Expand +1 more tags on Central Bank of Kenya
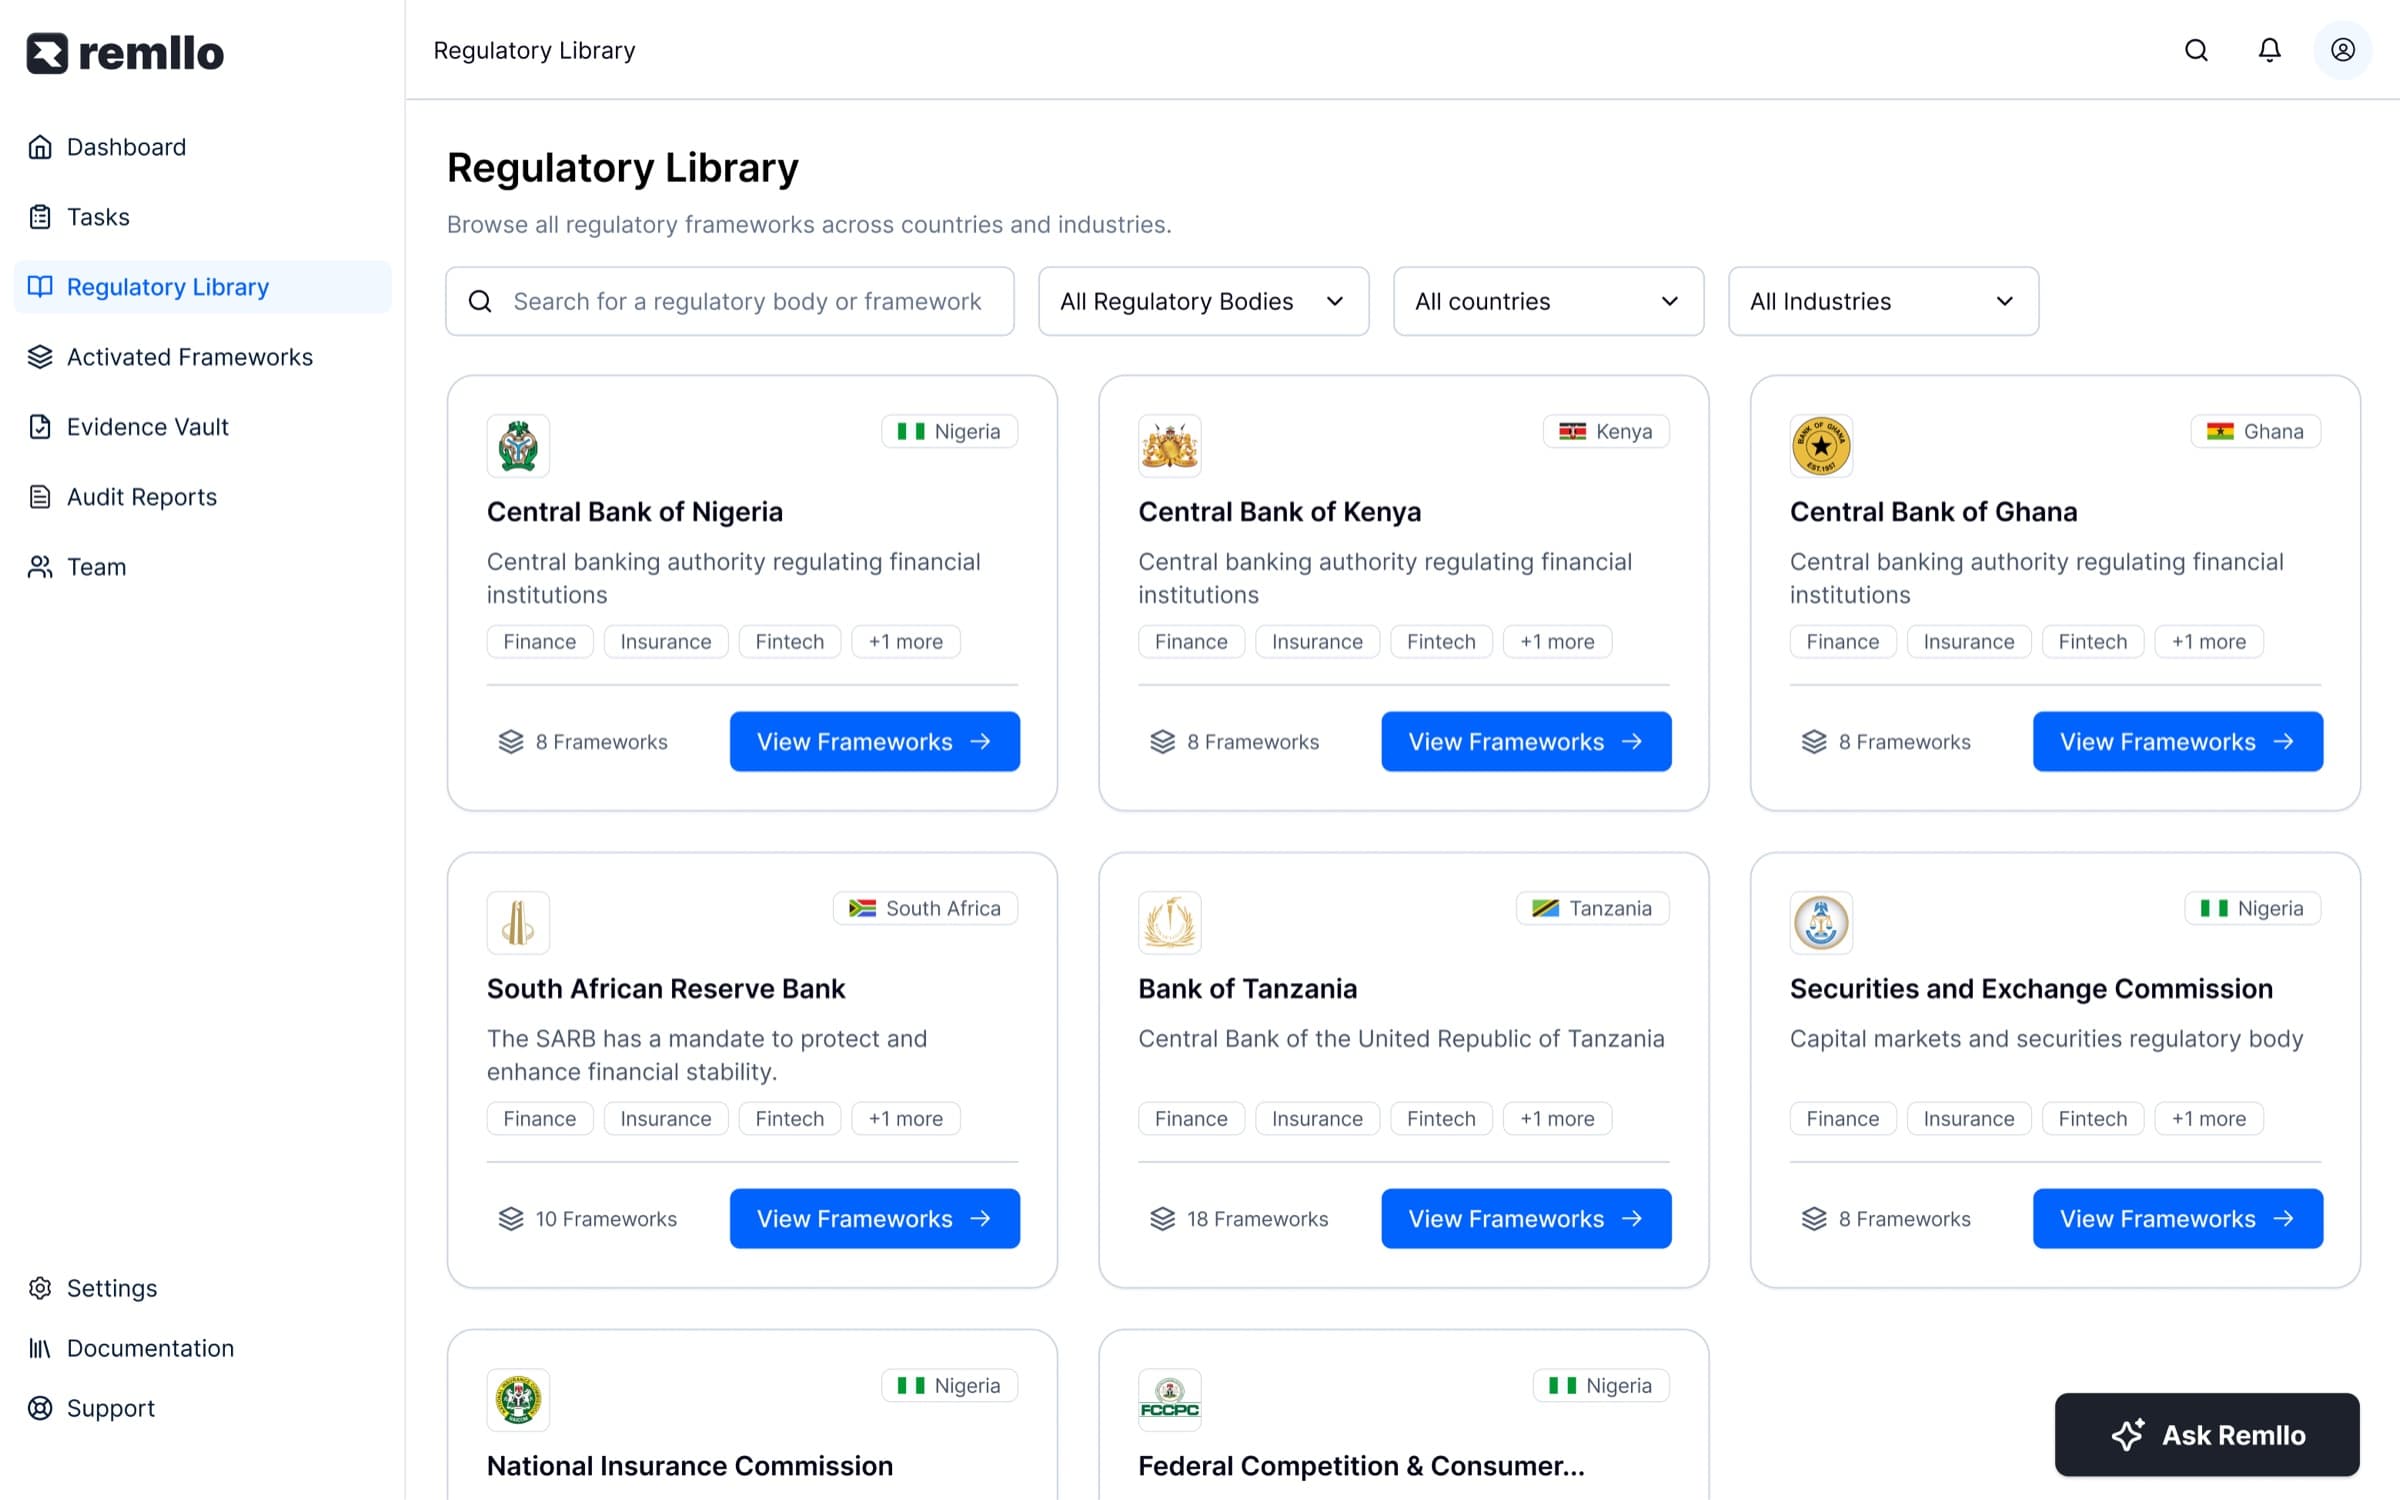The height and width of the screenshot is (1500, 2400). pos(1557,642)
